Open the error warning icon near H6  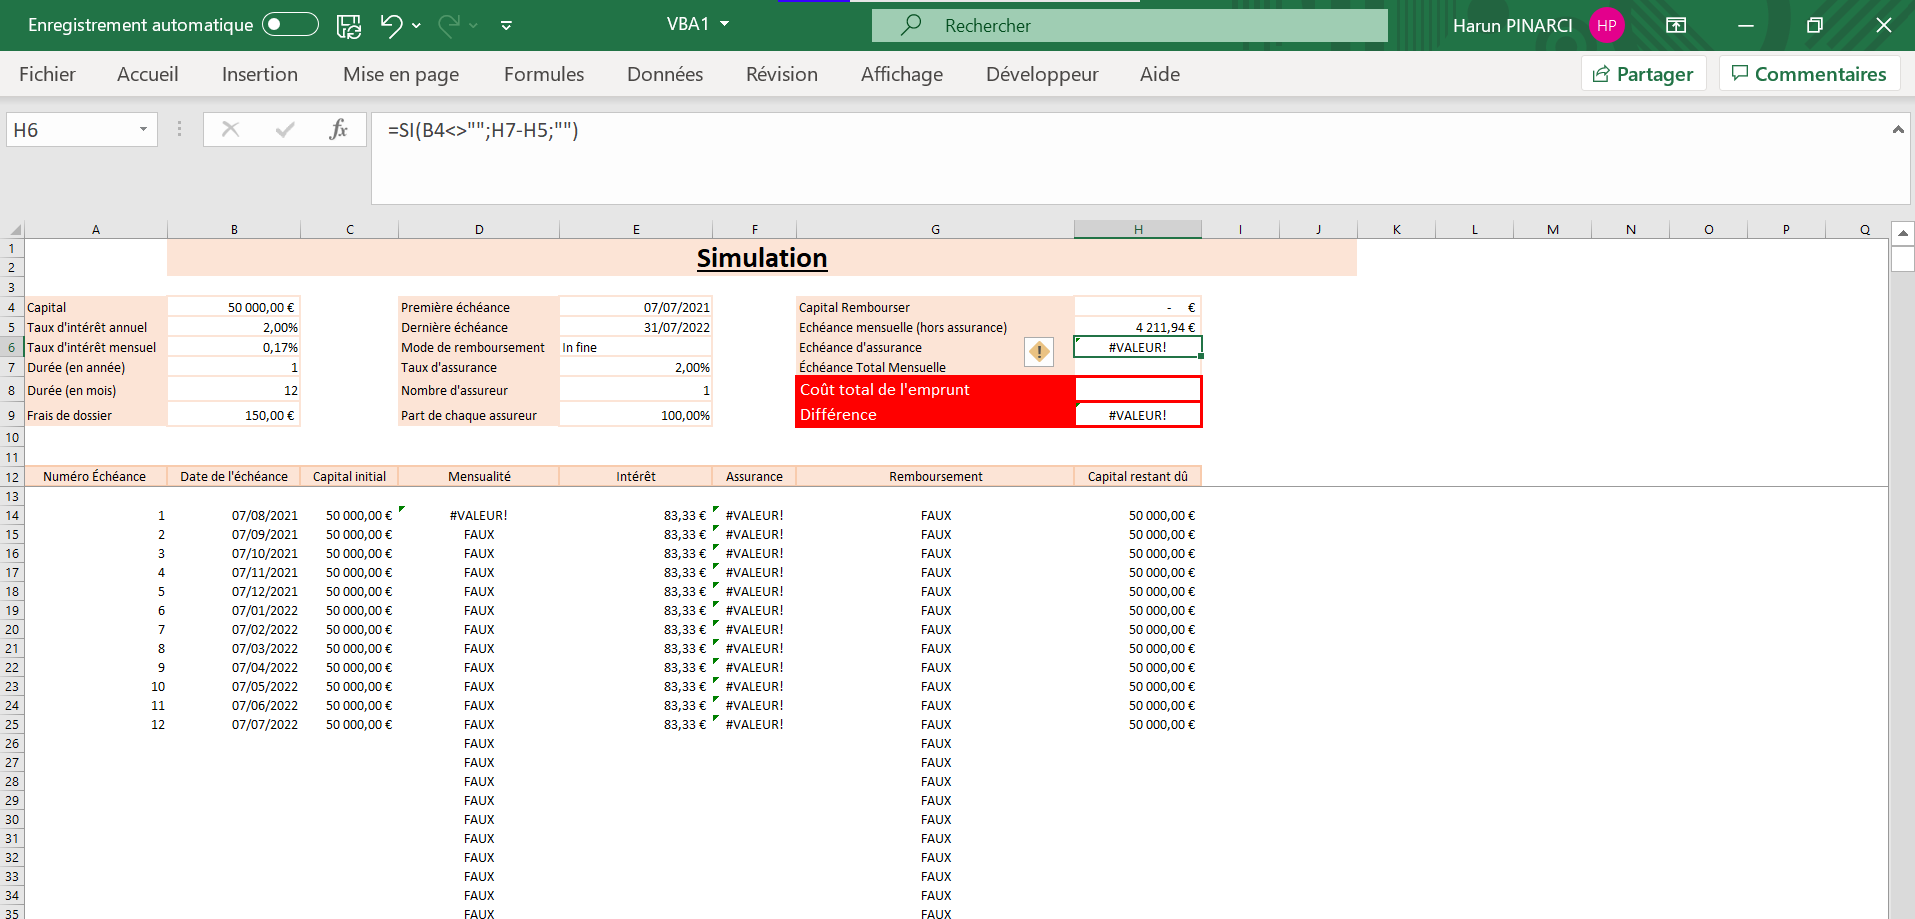(x=1039, y=351)
